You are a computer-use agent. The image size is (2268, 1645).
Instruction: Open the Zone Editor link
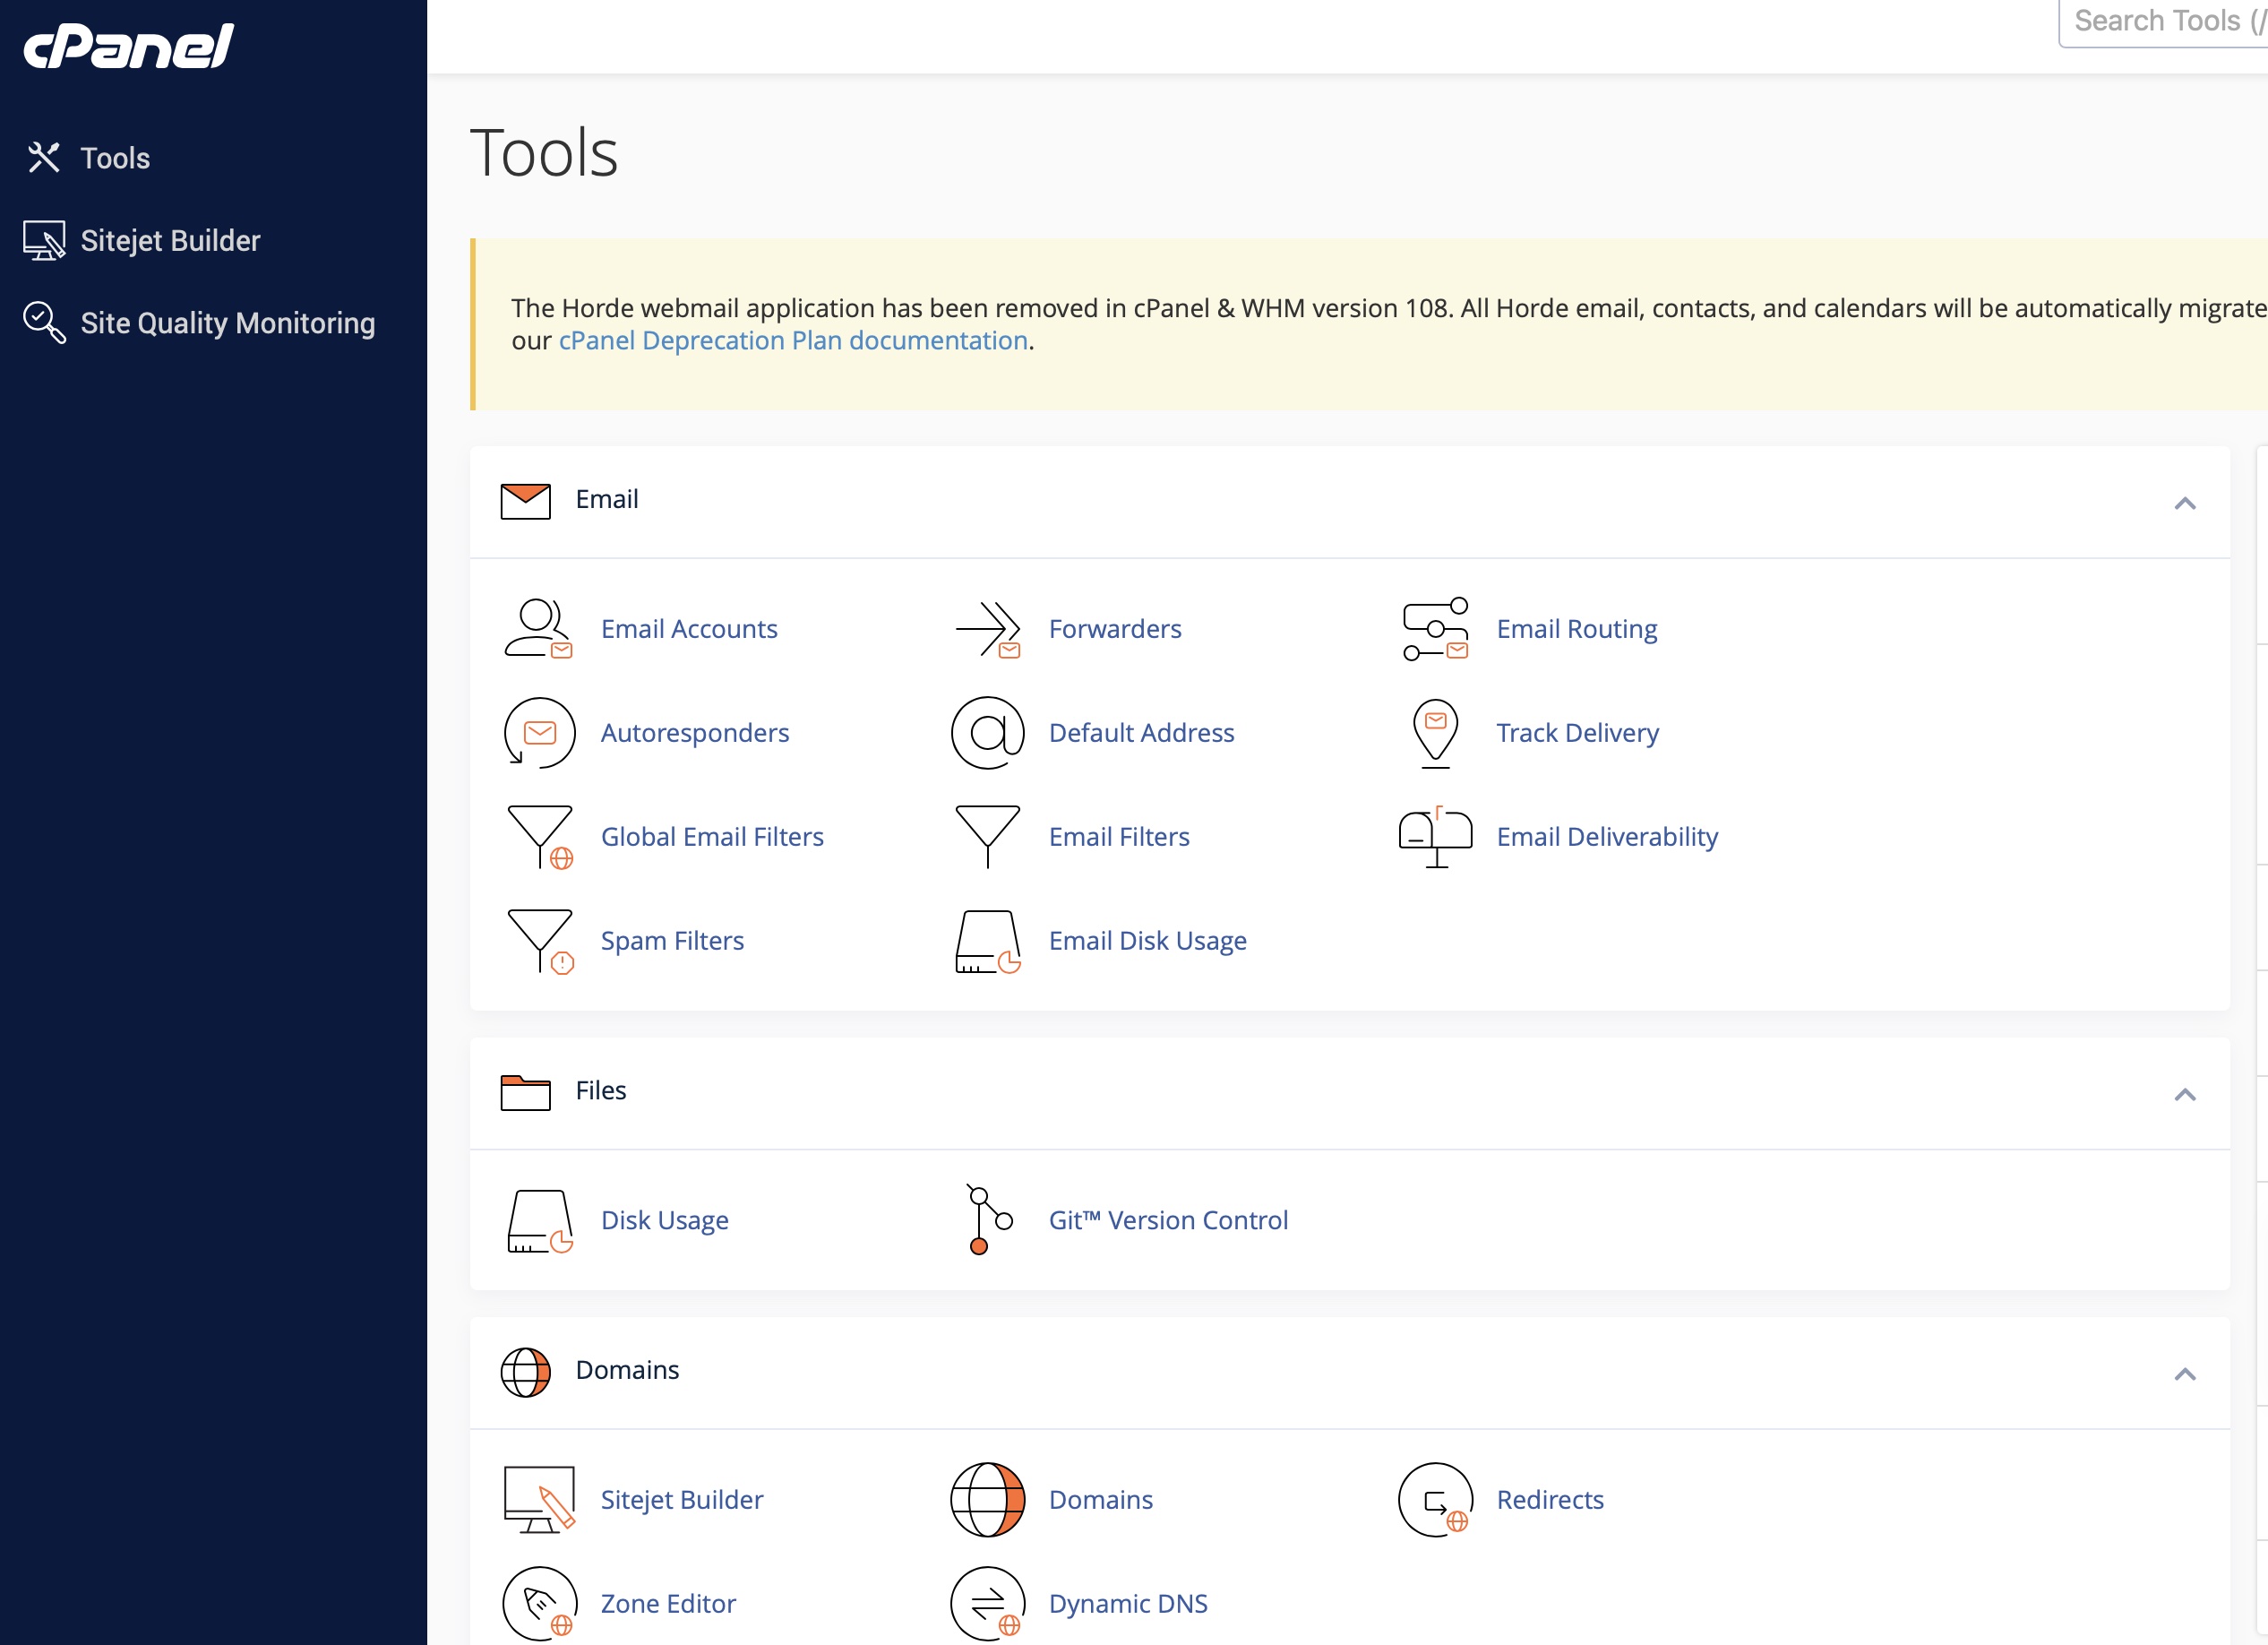pyautogui.click(x=668, y=1604)
